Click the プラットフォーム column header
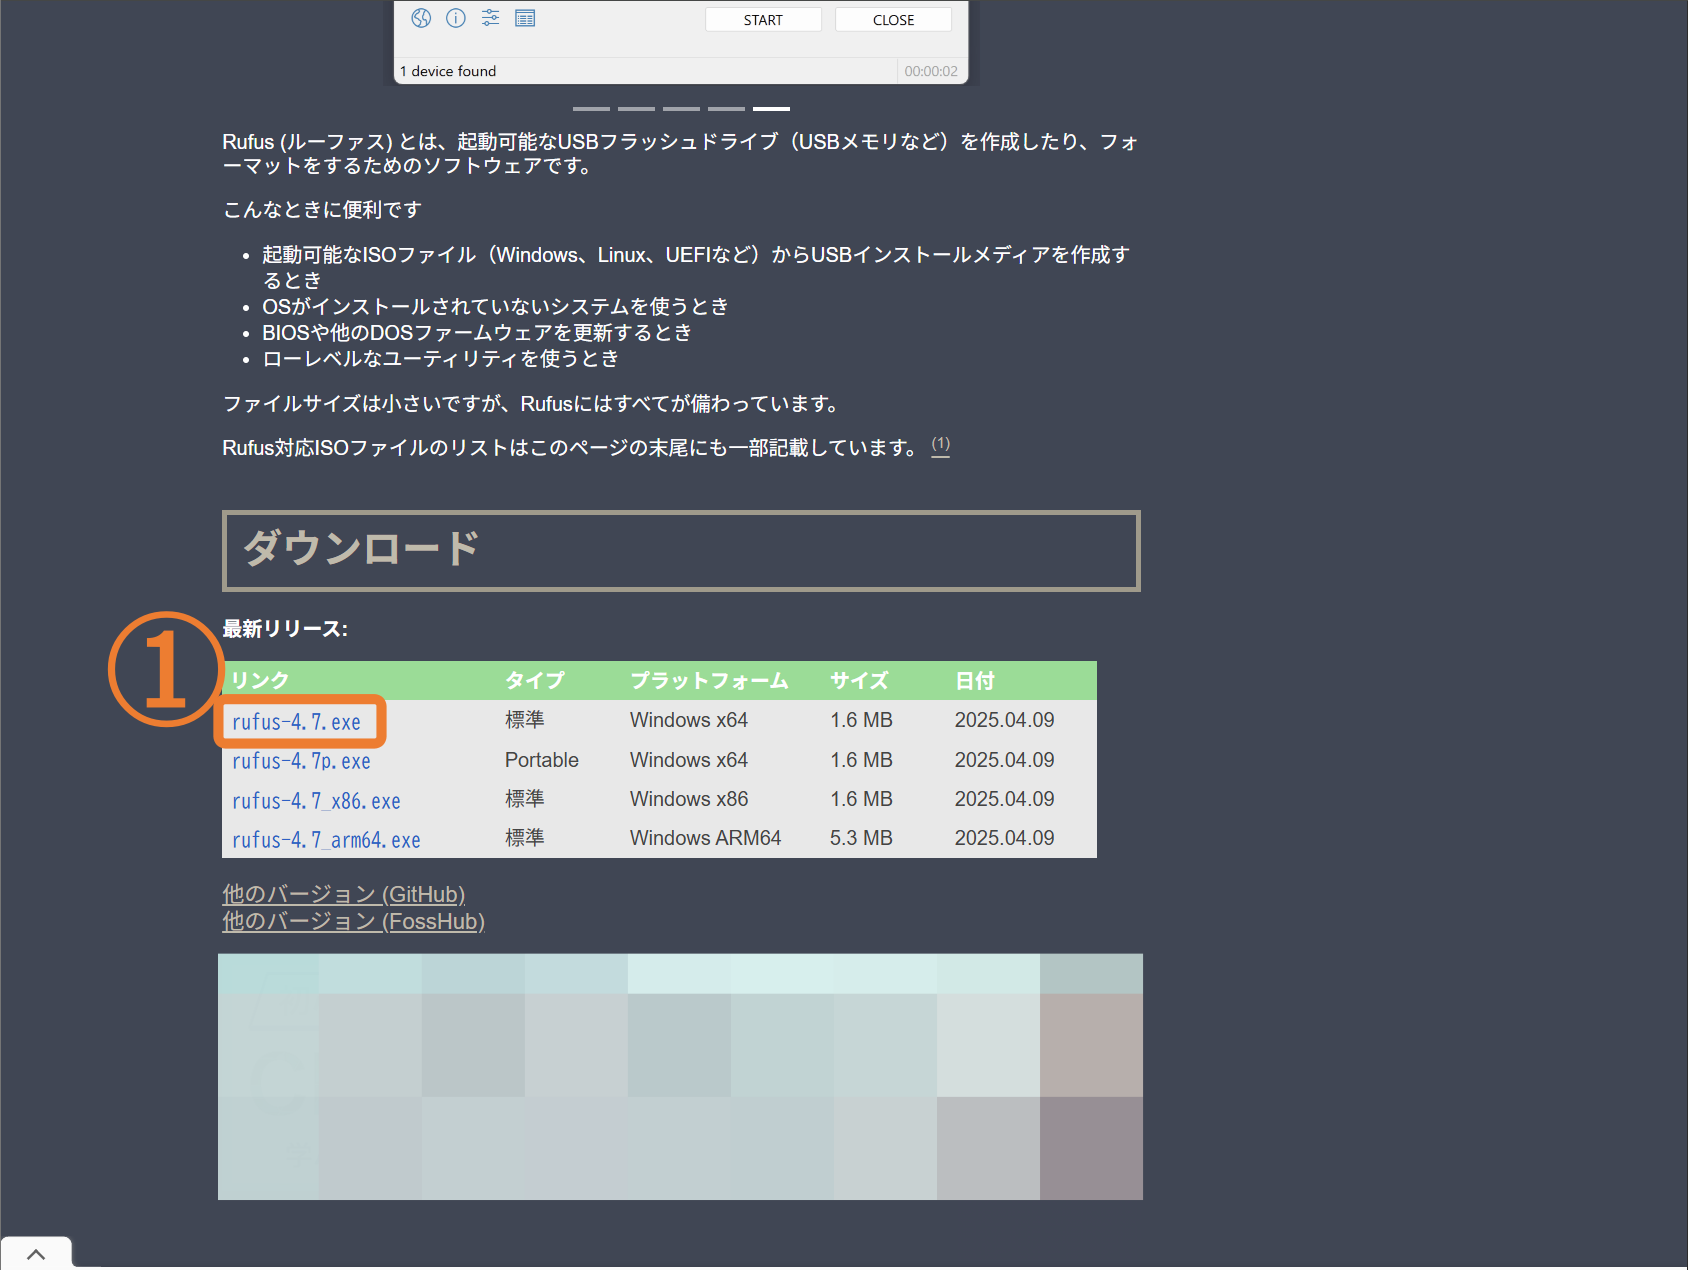This screenshot has height=1270, width=1688. 709,680
